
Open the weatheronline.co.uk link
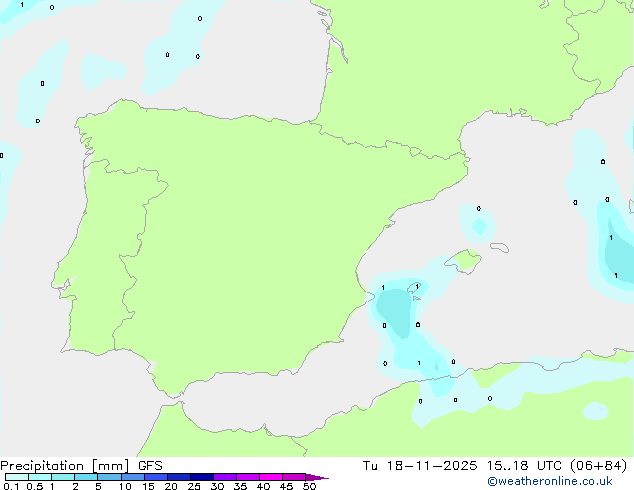click(550, 481)
